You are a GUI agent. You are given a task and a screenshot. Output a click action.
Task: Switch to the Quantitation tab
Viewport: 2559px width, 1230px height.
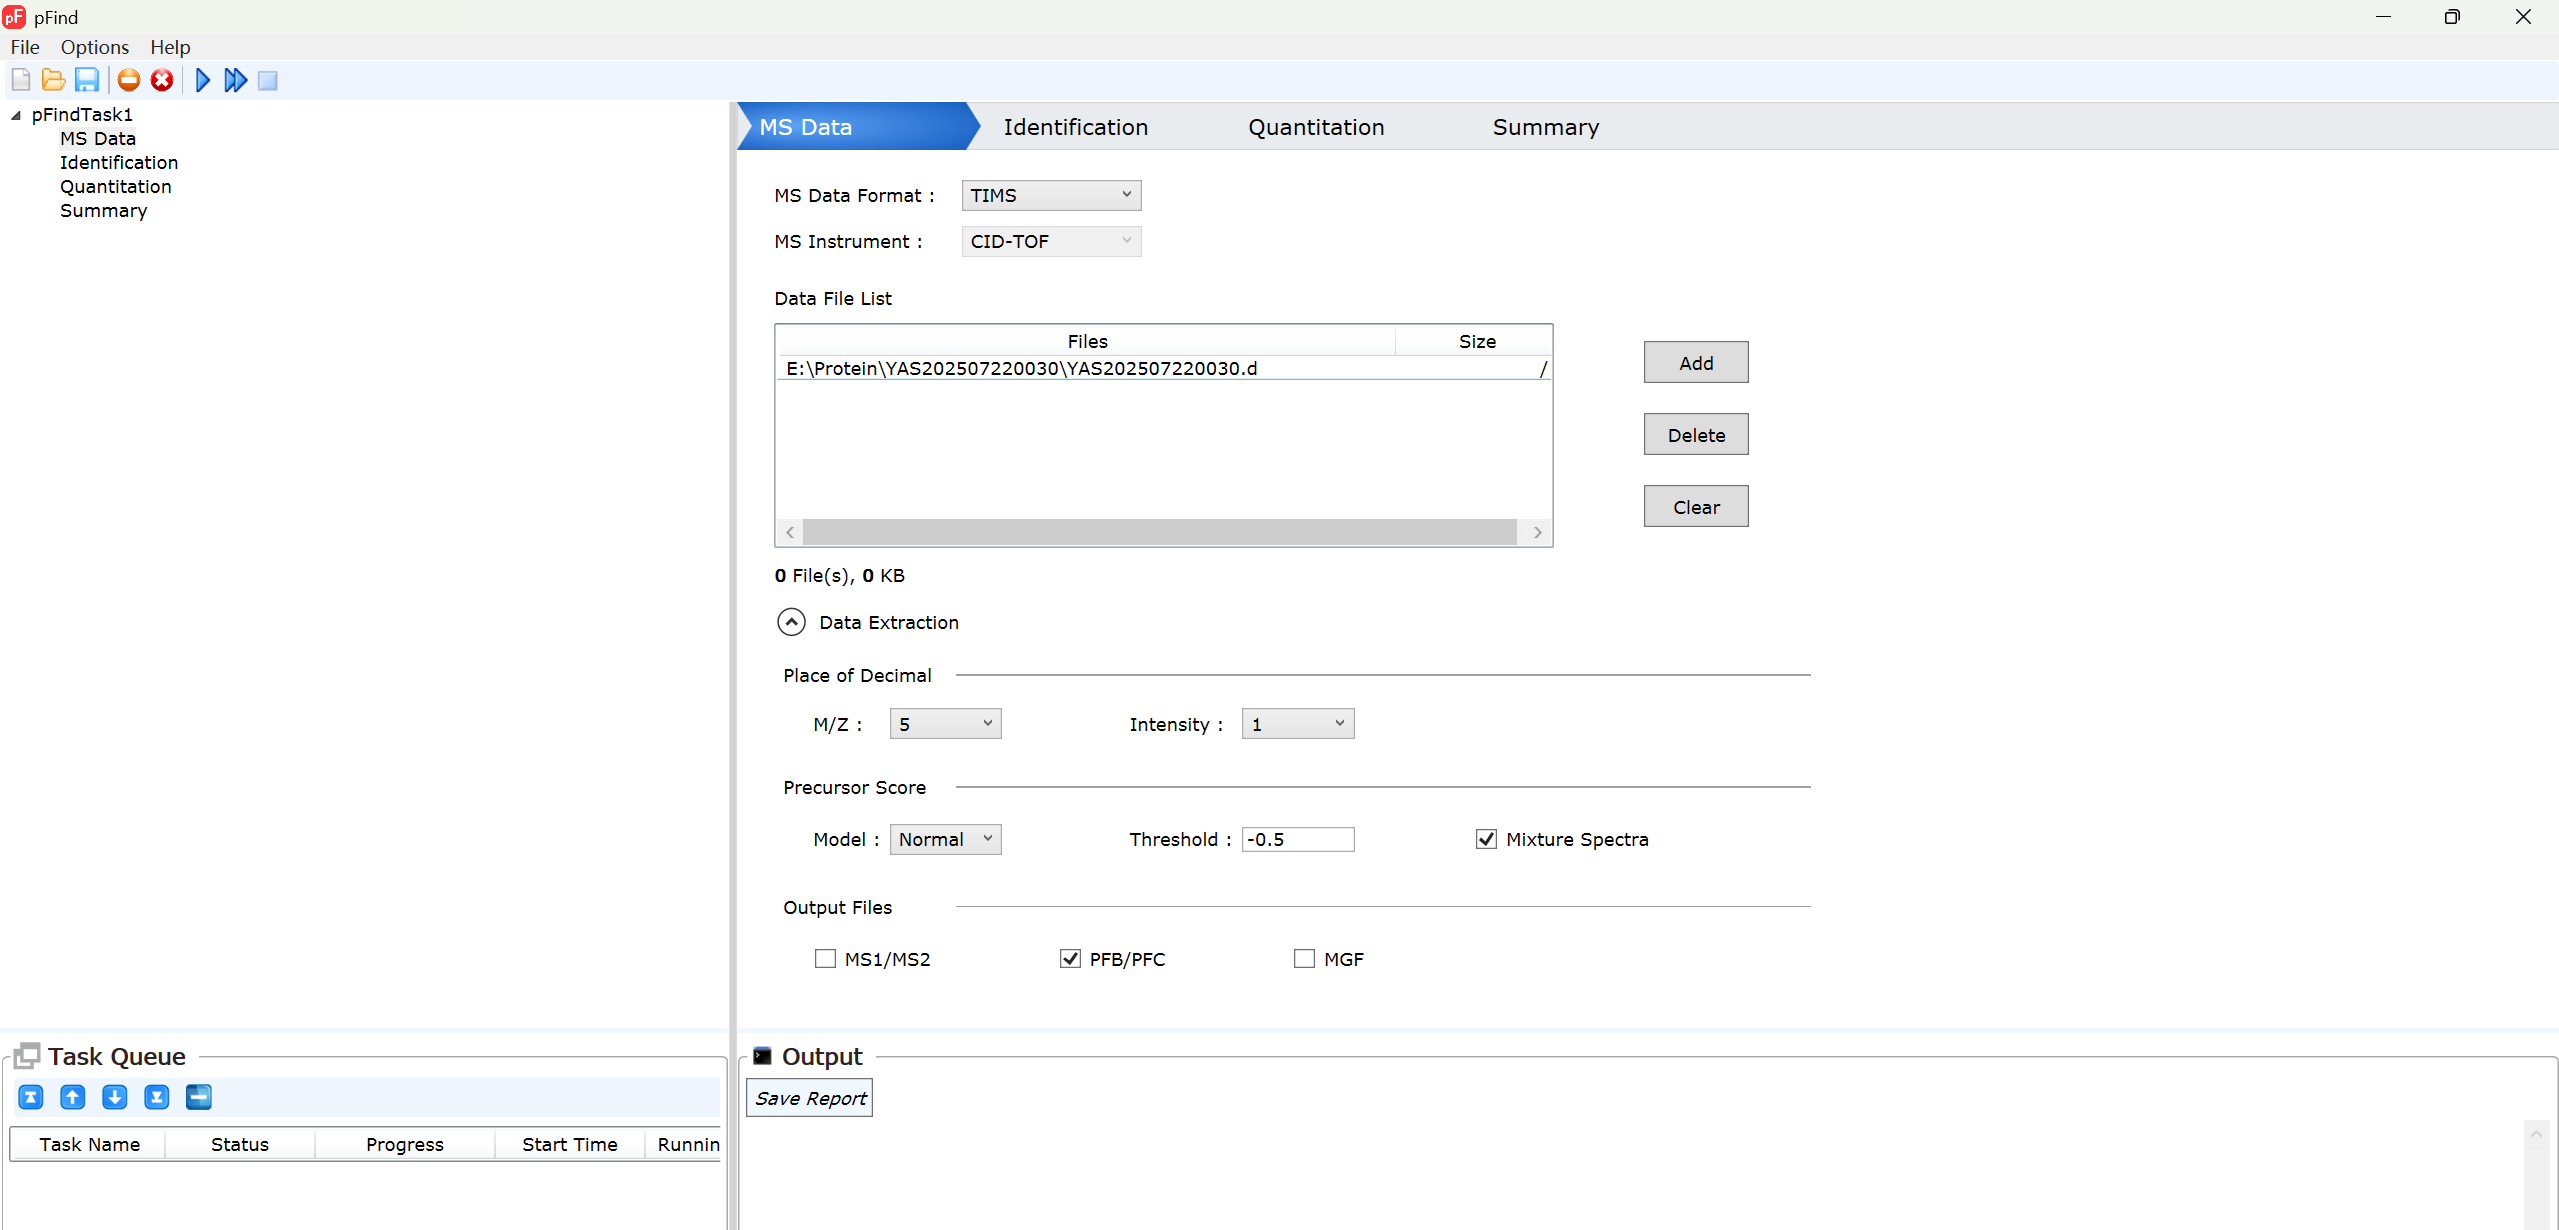pos(1316,127)
